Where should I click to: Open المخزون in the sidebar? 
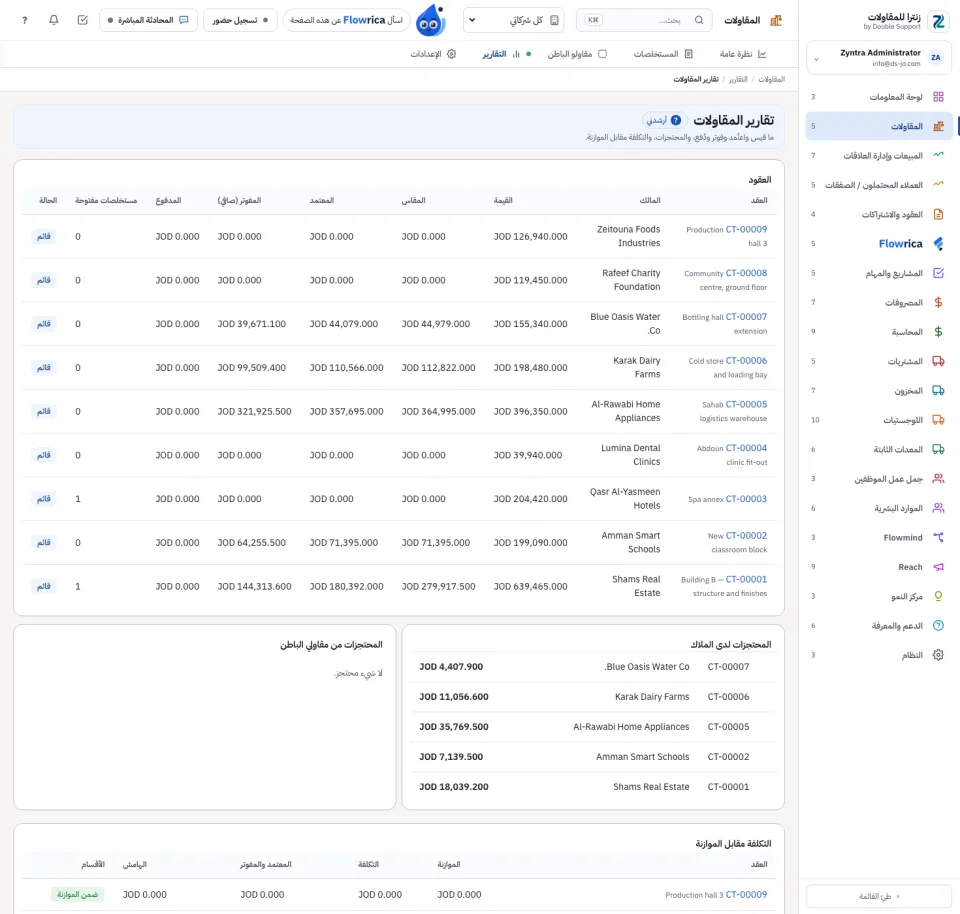coord(879,391)
